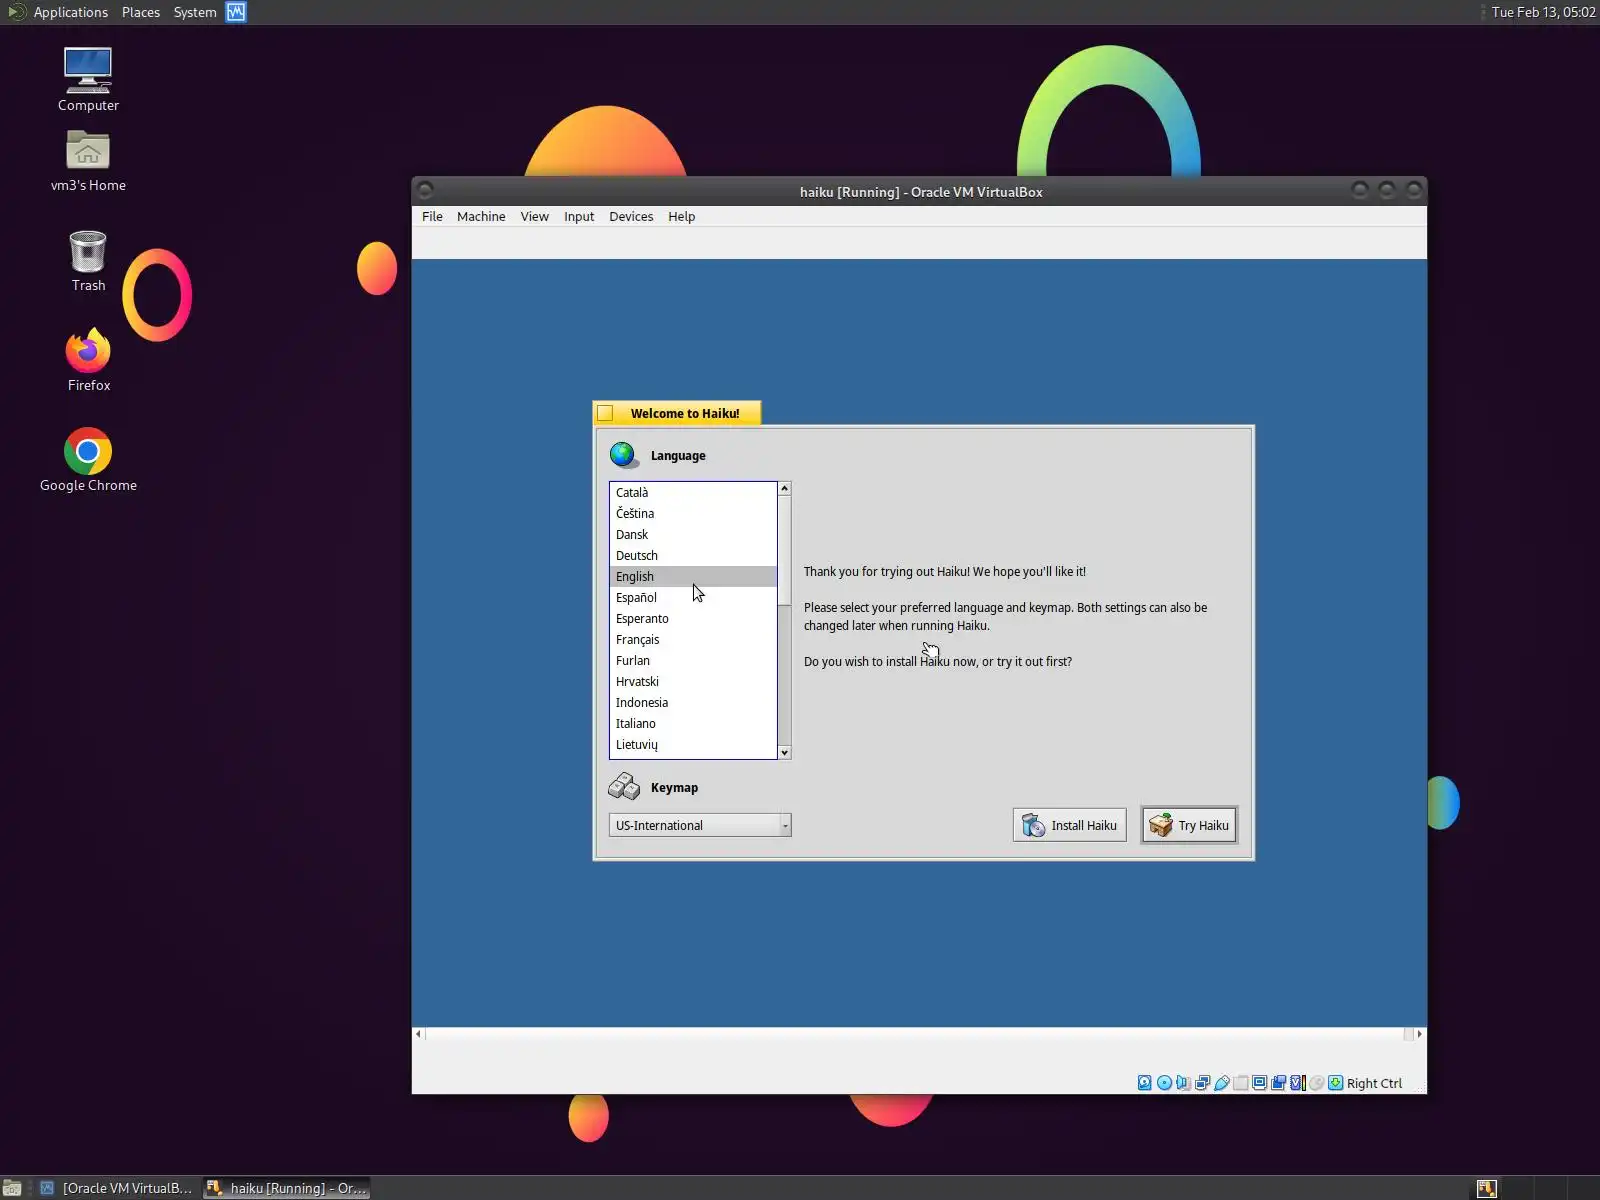Viewport: 1600px width, 1200px height.
Task: Click the language list scroll up arrow
Action: [785, 488]
